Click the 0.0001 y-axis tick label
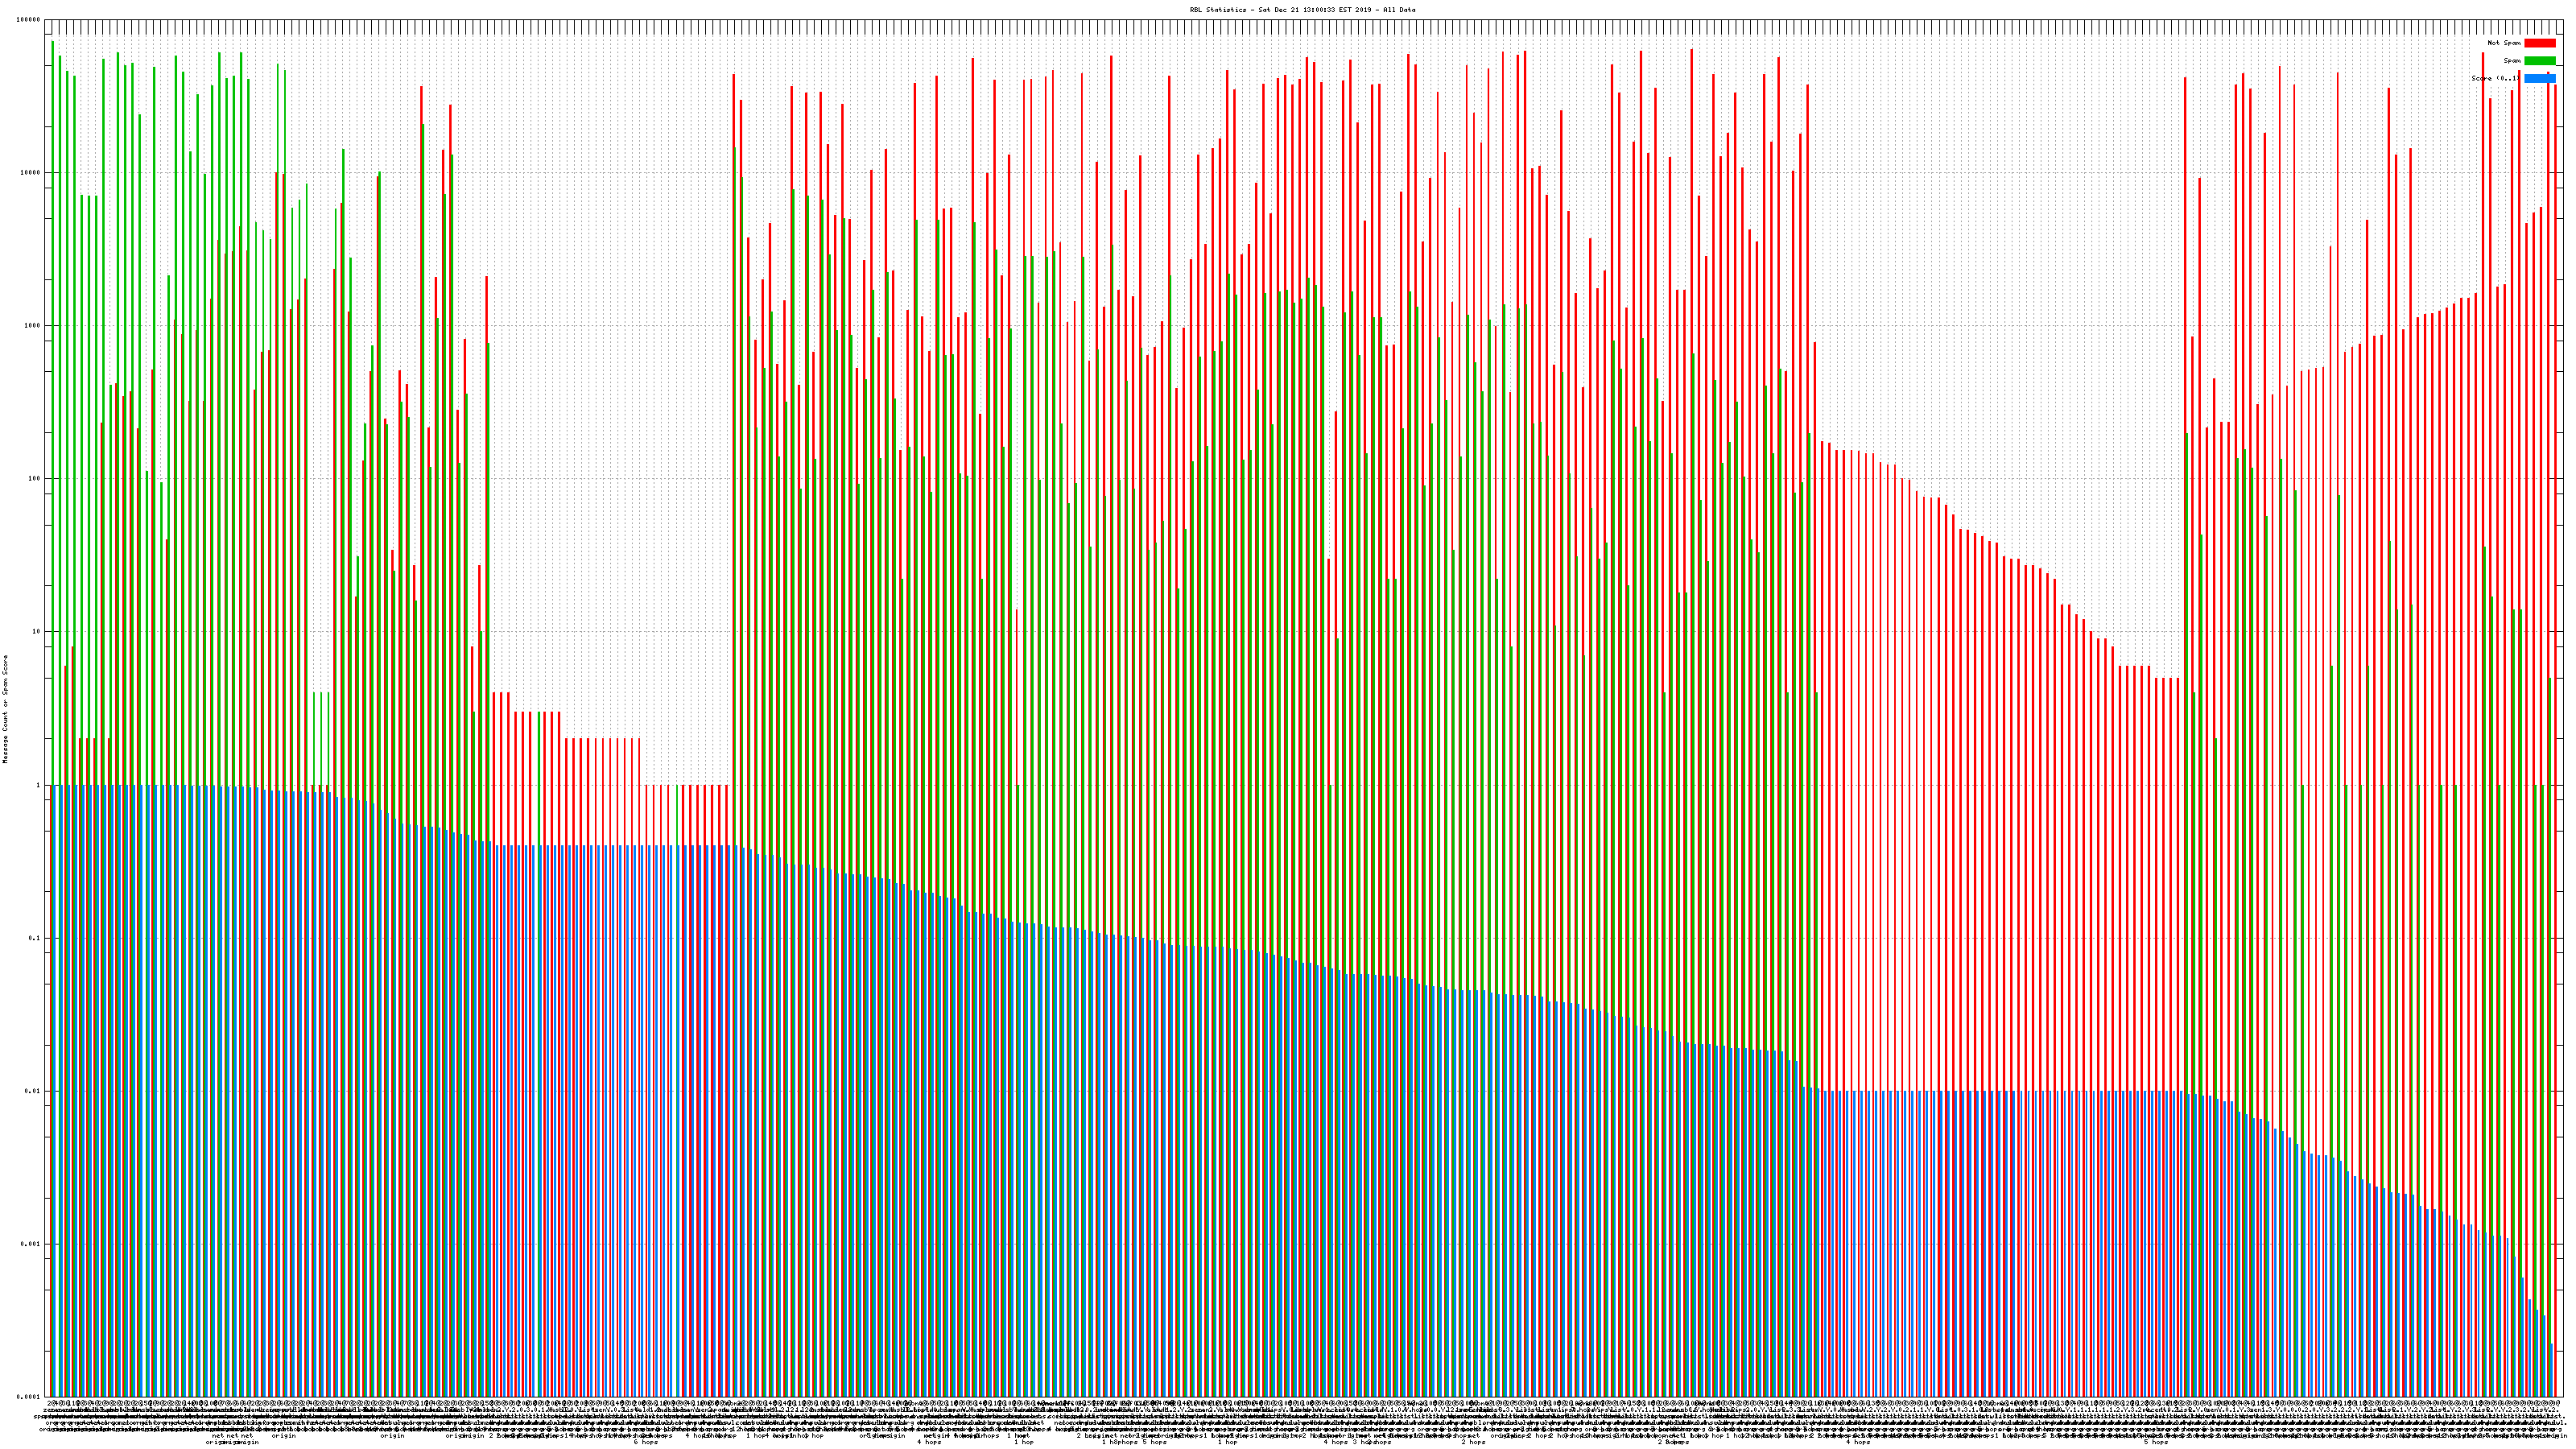This screenshot has height=1449, width=2576. tap(29, 1397)
